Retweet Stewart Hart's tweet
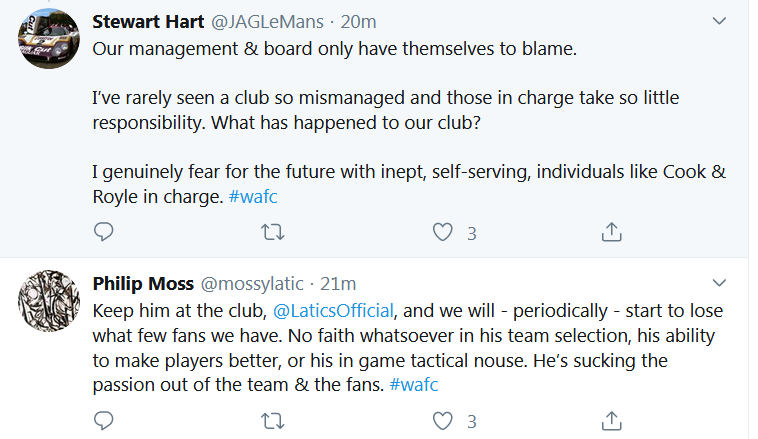Screen dimensions: 758x439 click(272, 232)
